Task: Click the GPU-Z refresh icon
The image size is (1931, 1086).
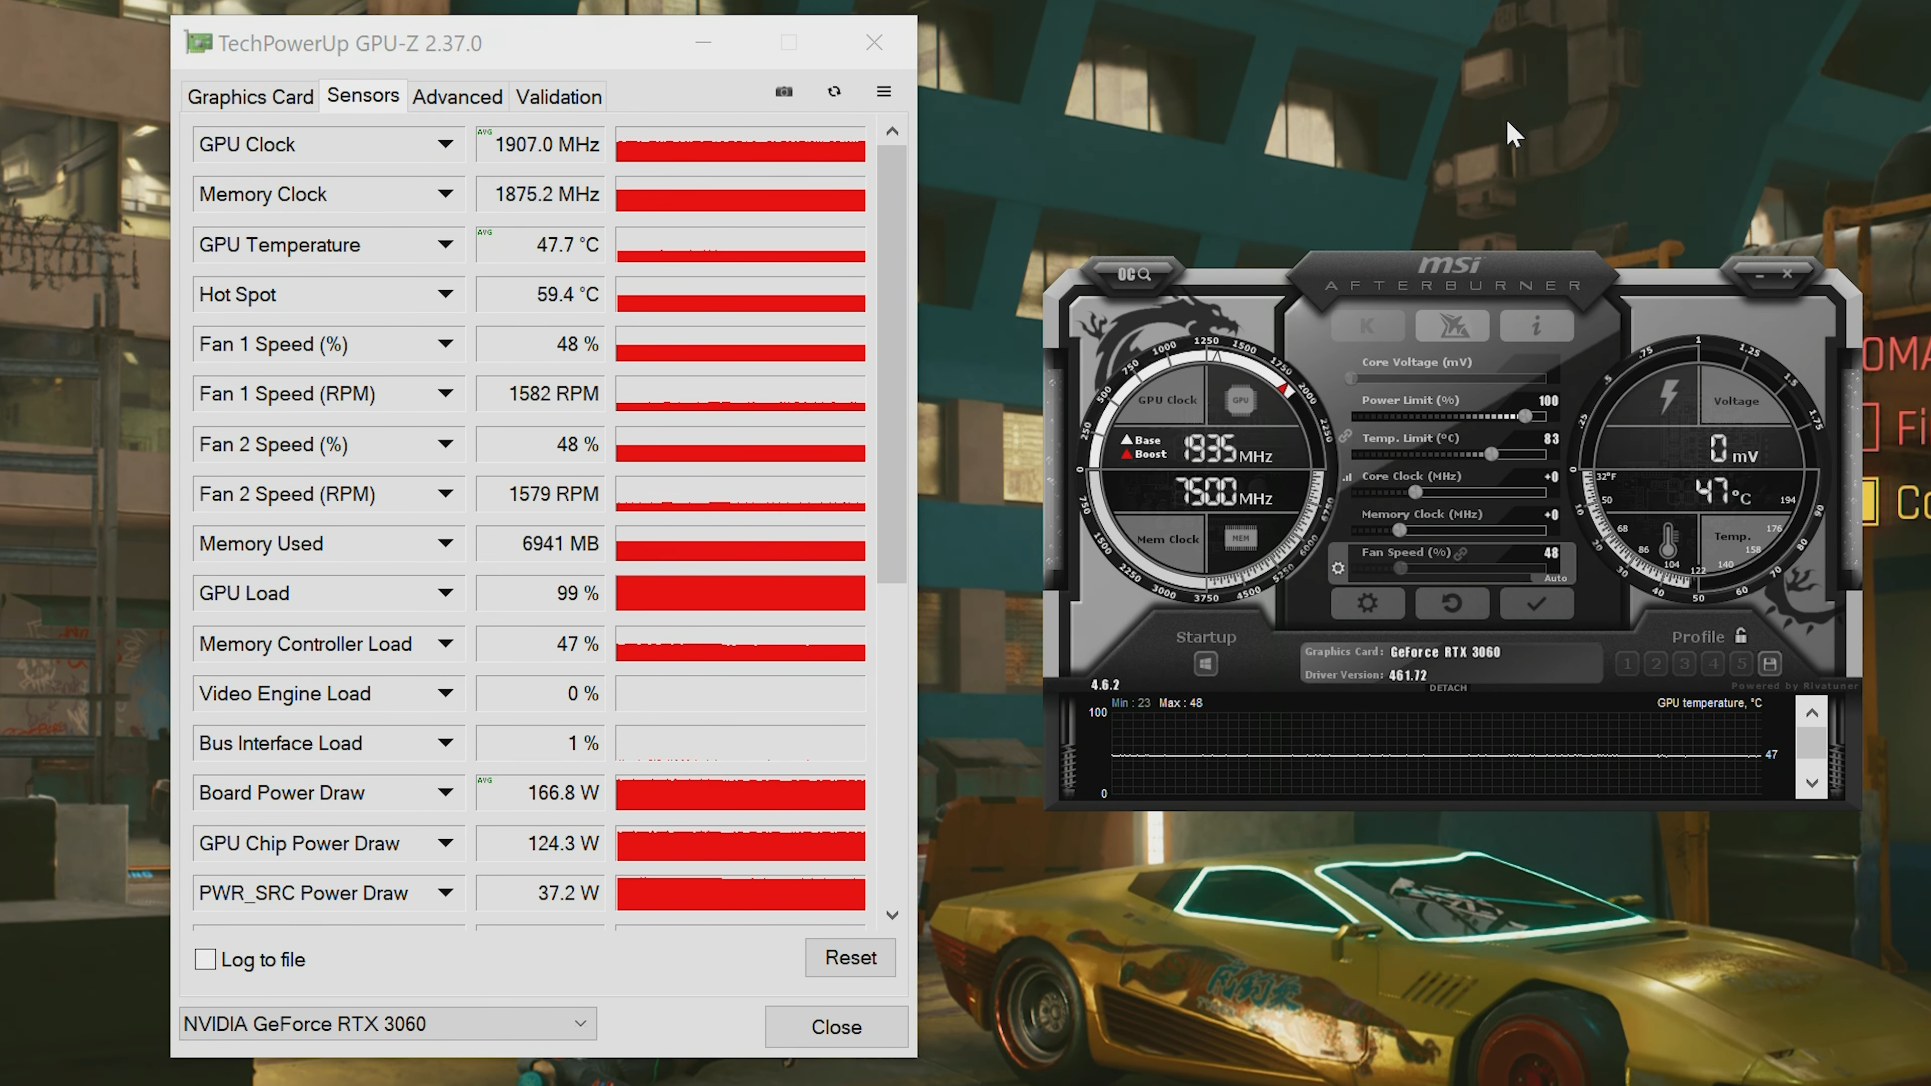Action: 834,92
